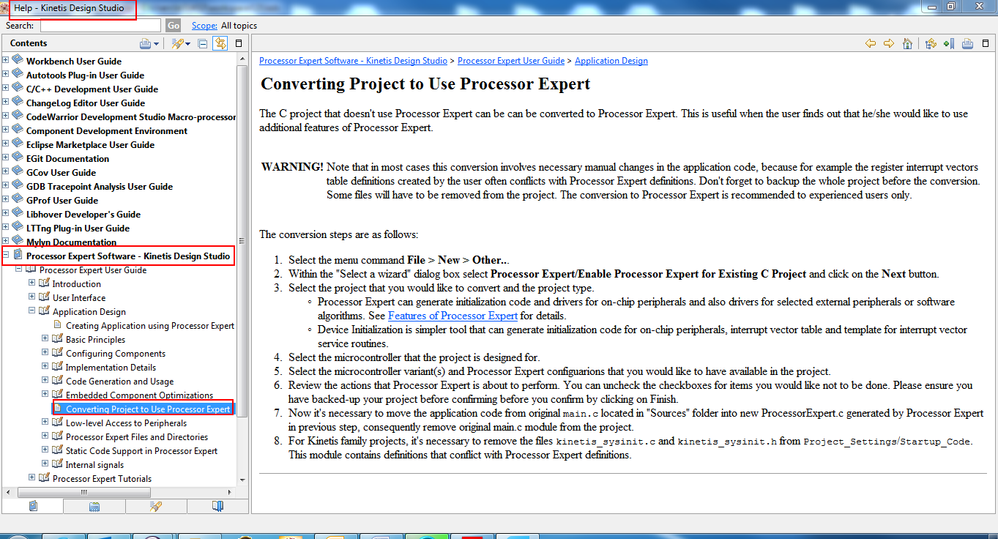Viewport: 998px width, 539px height.
Task: Print the page from topic toolbar
Action: click(x=967, y=43)
